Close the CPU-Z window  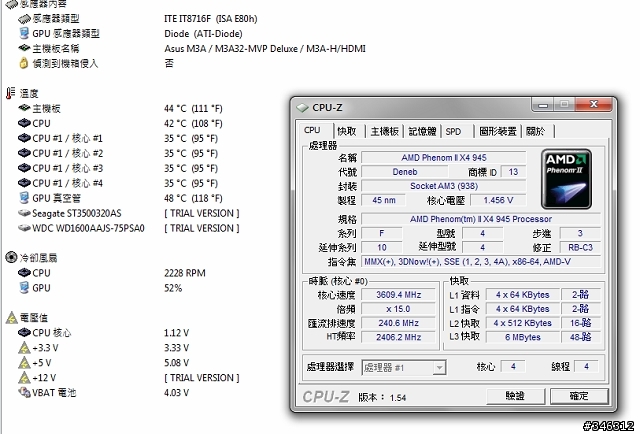pyautogui.click(x=594, y=105)
